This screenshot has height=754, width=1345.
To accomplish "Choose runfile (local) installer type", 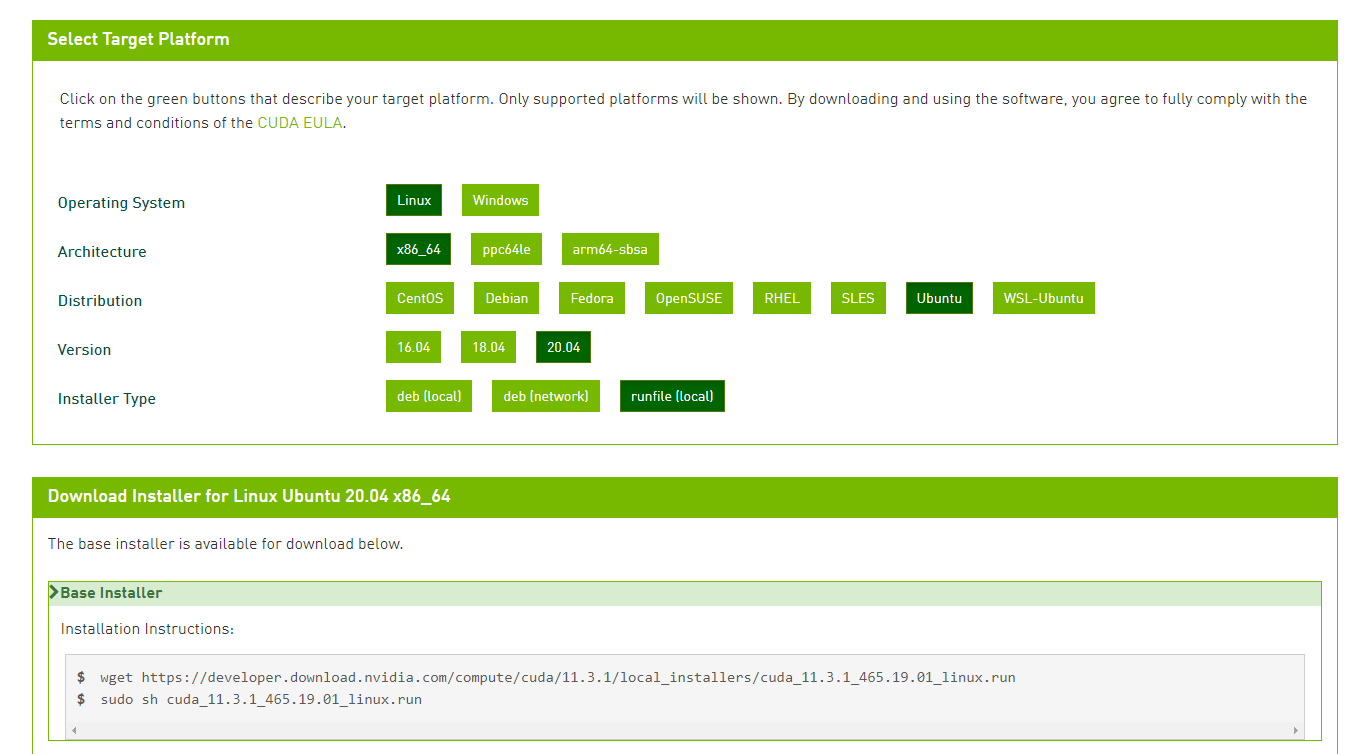I will [672, 396].
